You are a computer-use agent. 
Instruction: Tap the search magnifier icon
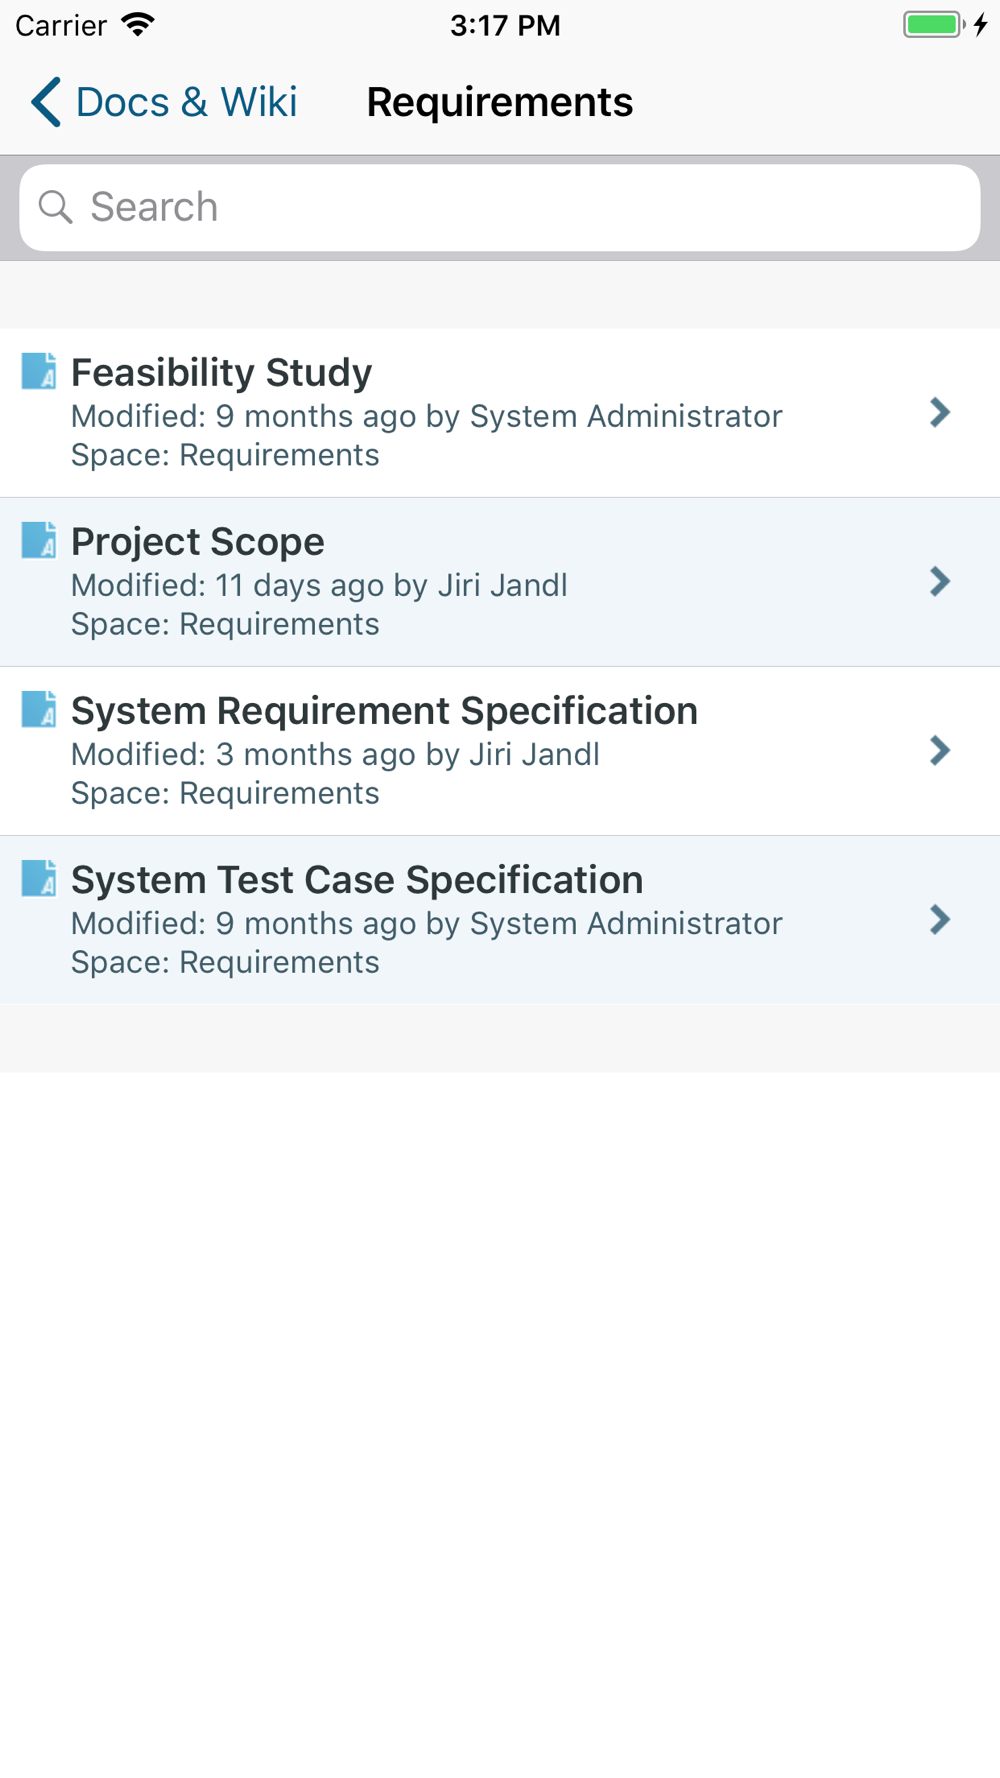[56, 207]
